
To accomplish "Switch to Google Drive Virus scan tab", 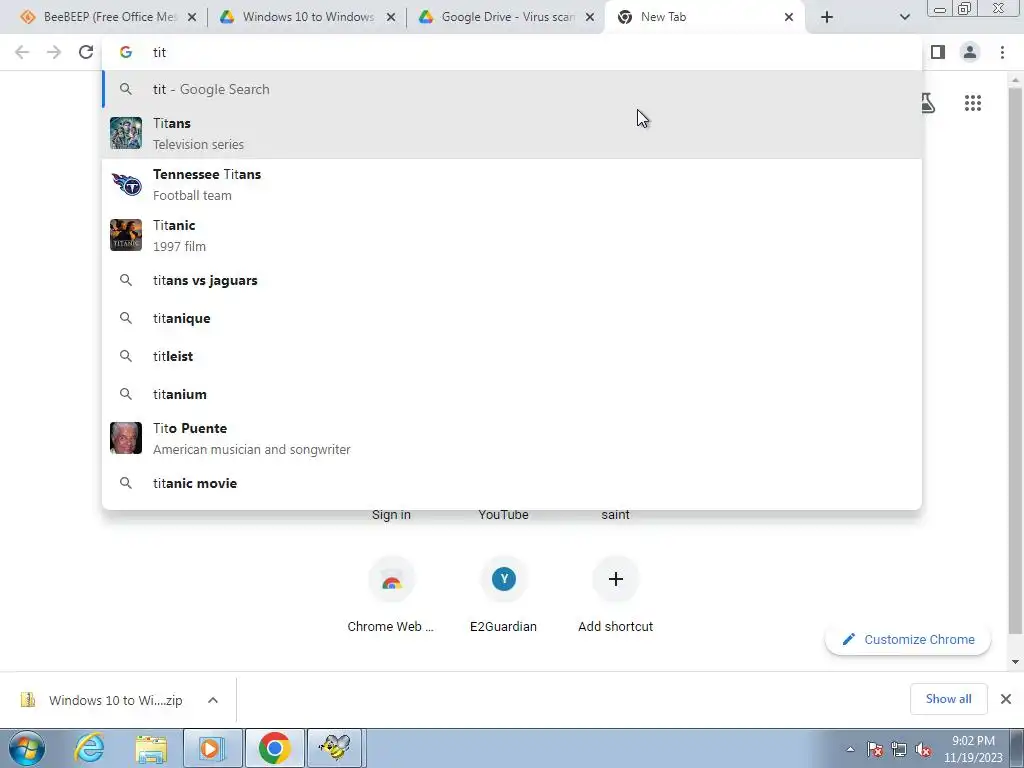I will coord(506,17).
